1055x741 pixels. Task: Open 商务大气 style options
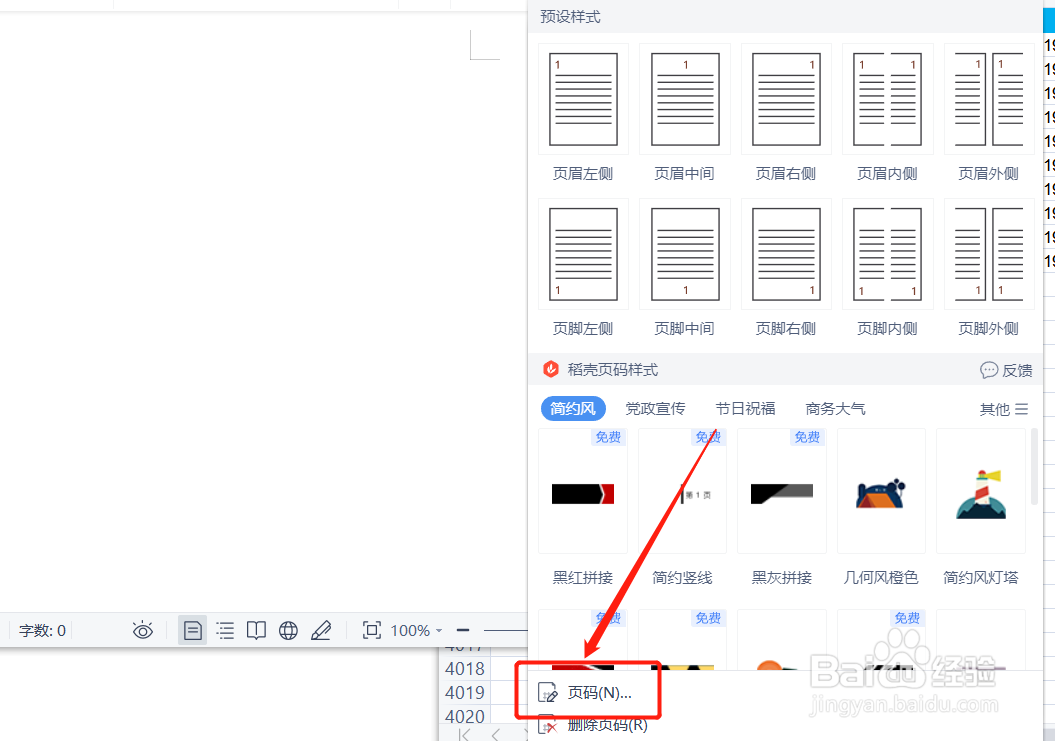pos(835,408)
